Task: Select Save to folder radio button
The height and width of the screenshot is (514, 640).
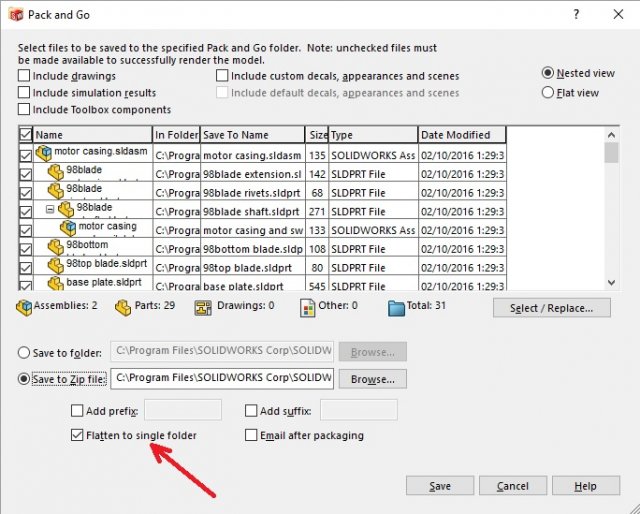Action: [24, 352]
